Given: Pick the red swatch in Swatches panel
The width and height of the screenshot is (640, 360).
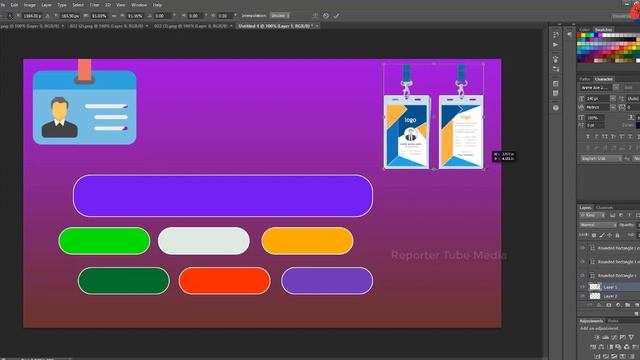Looking at the screenshot, I should 579,36.
